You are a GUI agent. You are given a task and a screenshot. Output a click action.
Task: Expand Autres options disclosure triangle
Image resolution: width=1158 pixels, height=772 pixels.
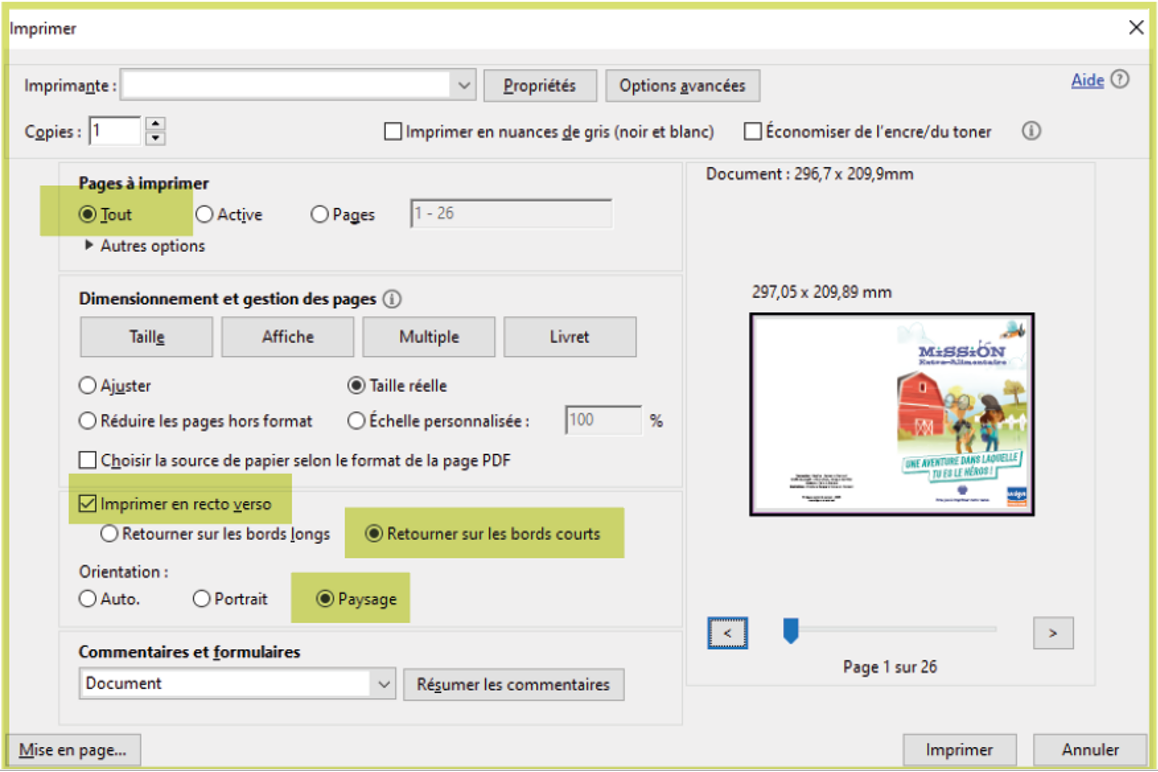[90, 246]
